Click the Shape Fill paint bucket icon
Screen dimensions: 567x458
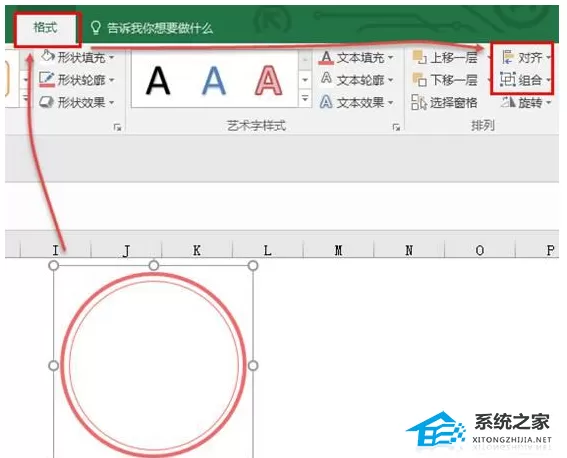(47, 57)
